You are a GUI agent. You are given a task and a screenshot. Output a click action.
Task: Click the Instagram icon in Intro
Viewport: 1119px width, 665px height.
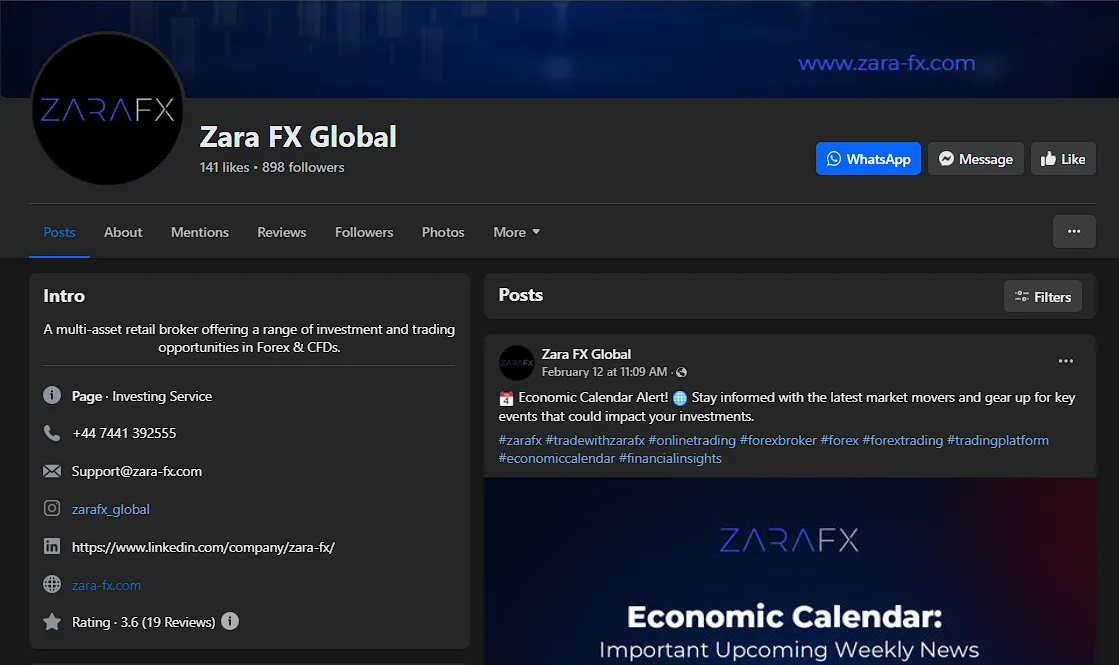pos(52,508)
